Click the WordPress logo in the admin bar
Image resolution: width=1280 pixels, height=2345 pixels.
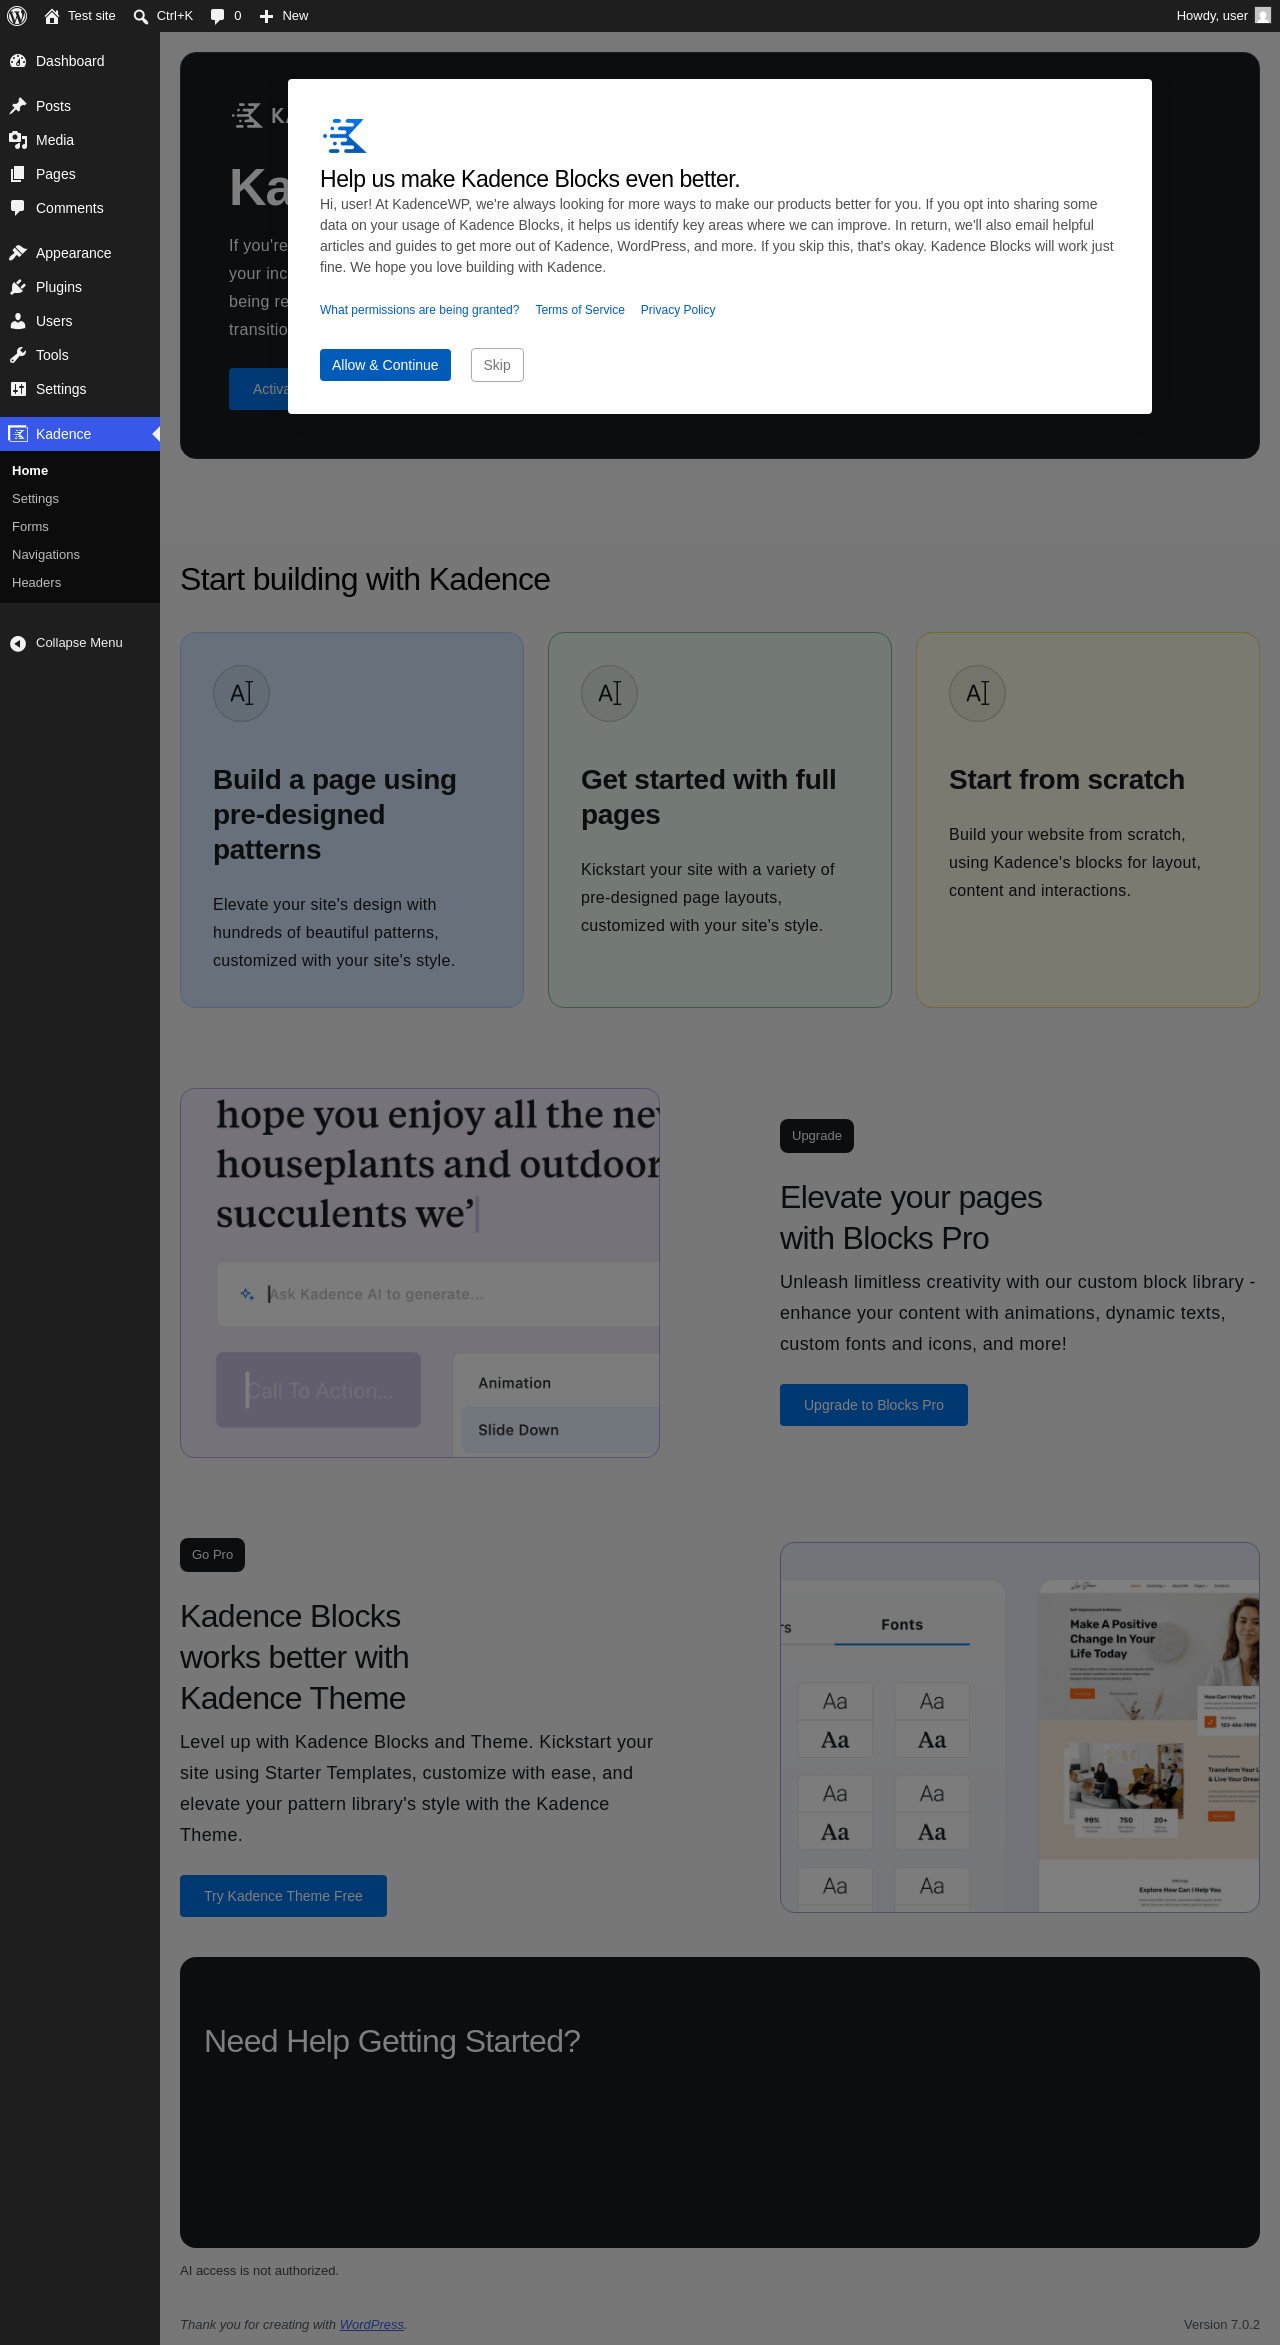tap(17, 16)
